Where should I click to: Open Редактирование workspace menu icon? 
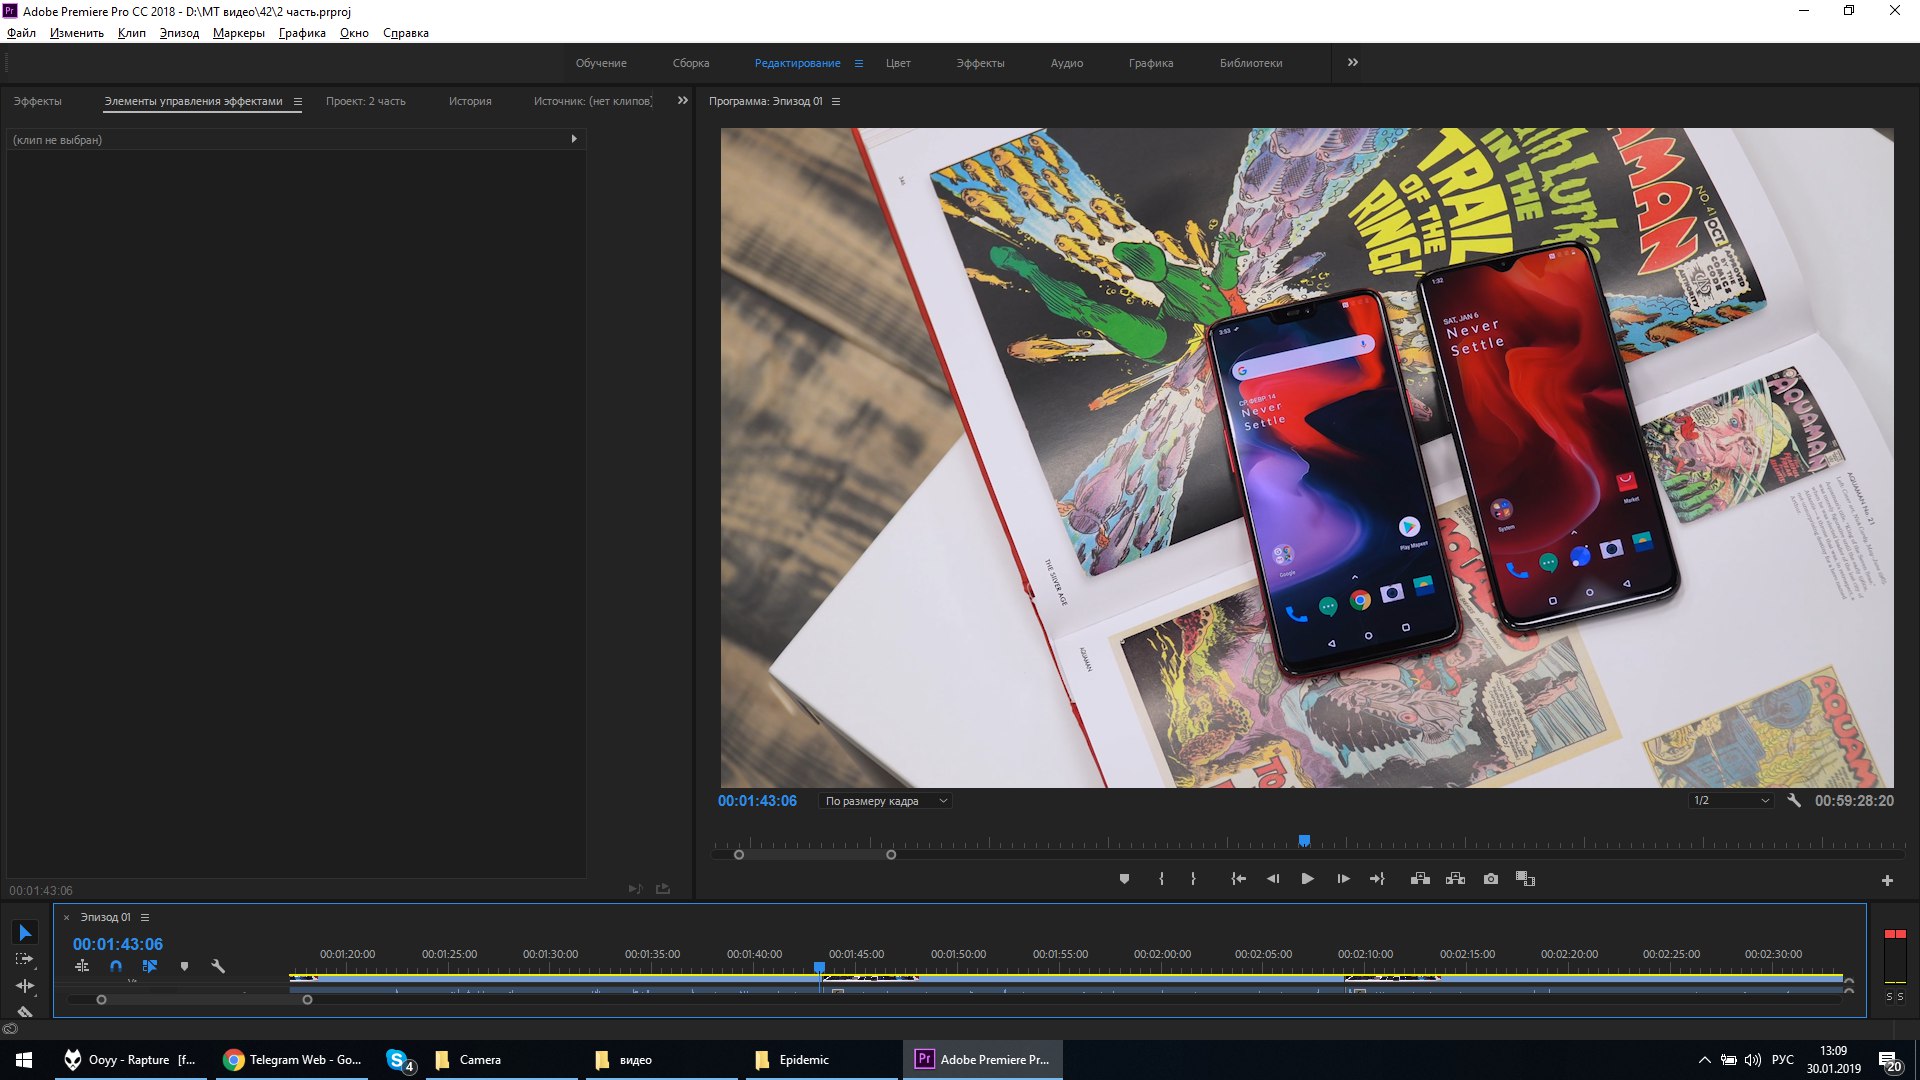pyautogui.click(x=858, y=63)
